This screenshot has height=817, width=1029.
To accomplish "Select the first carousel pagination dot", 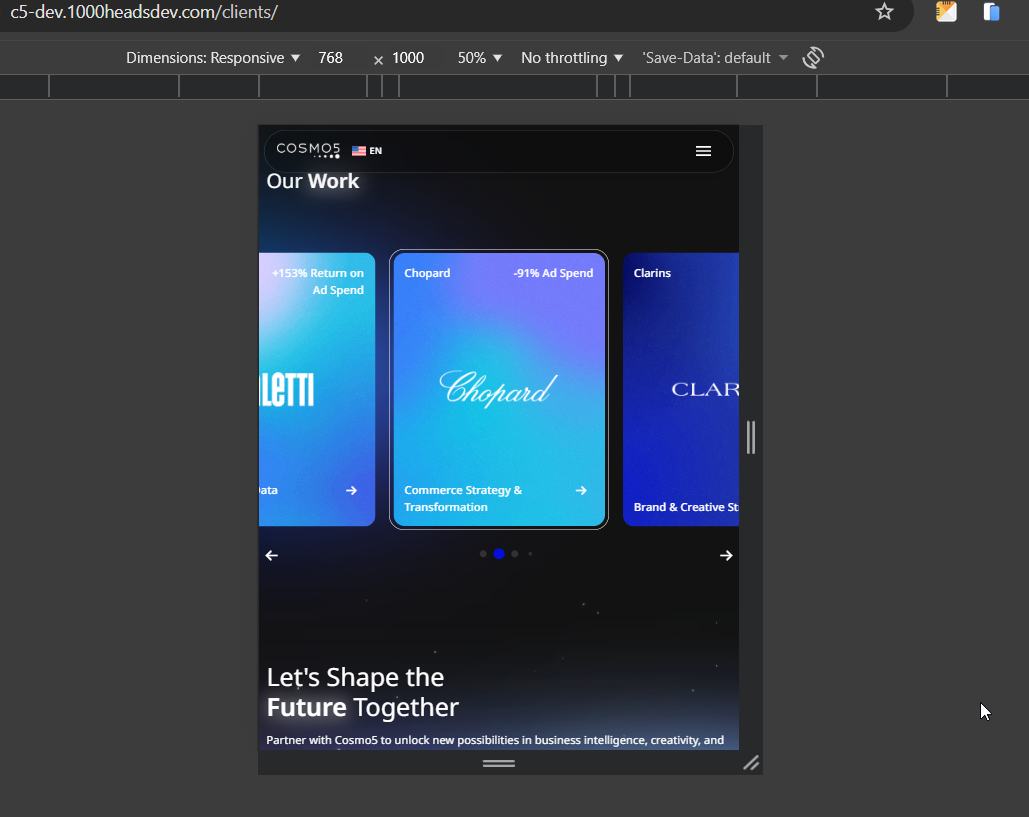I will 483,554.
